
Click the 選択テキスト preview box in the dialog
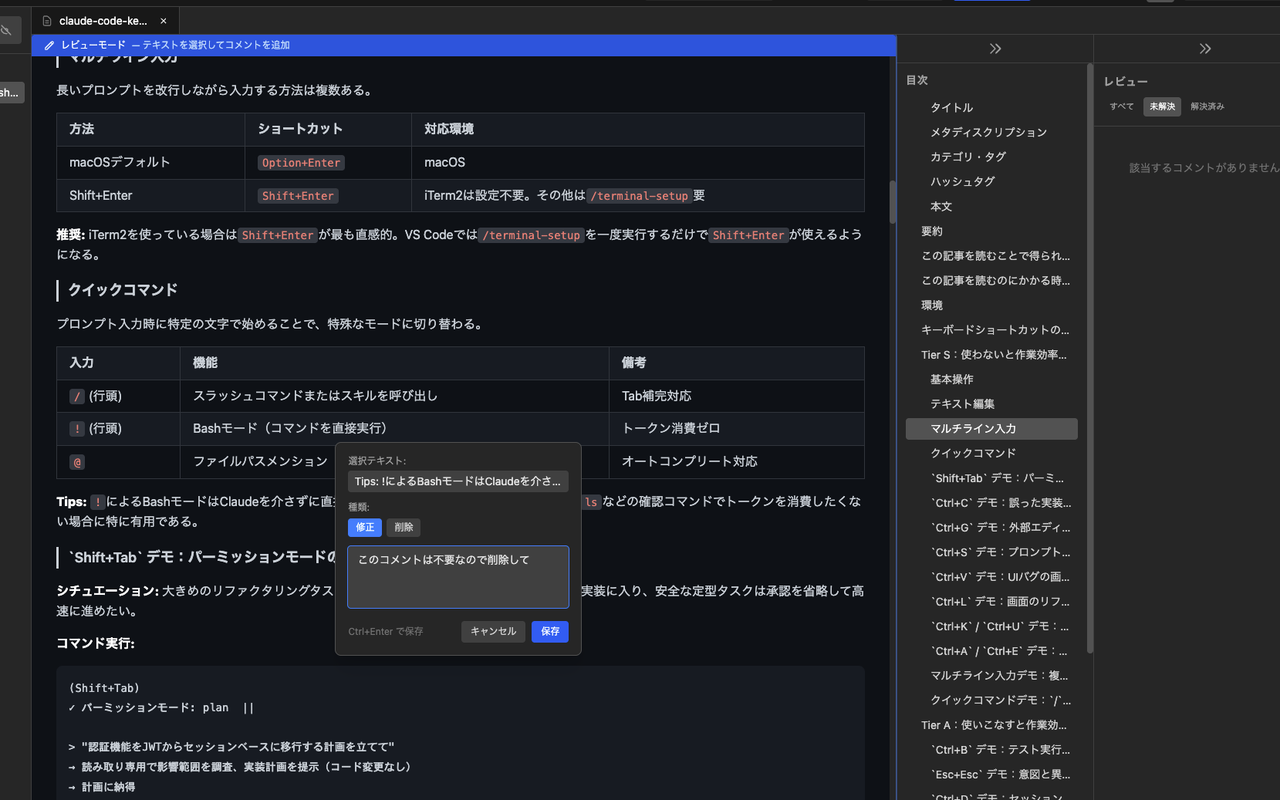(458, 481)
